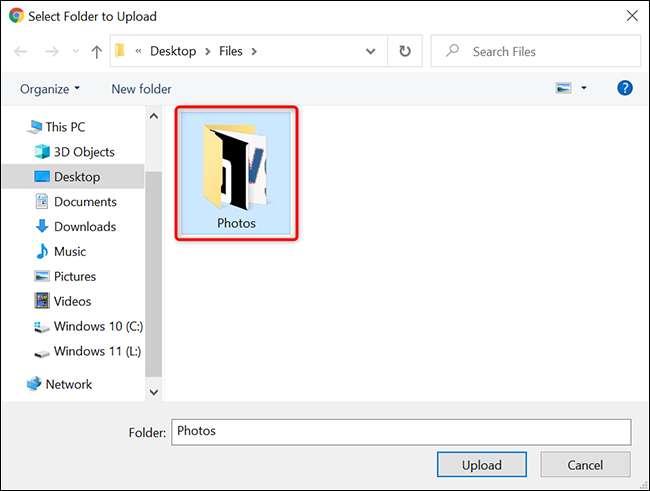Click the Downloads arrow icon in sidebar
Screen dimensions: 650x491
click(42, 226)
